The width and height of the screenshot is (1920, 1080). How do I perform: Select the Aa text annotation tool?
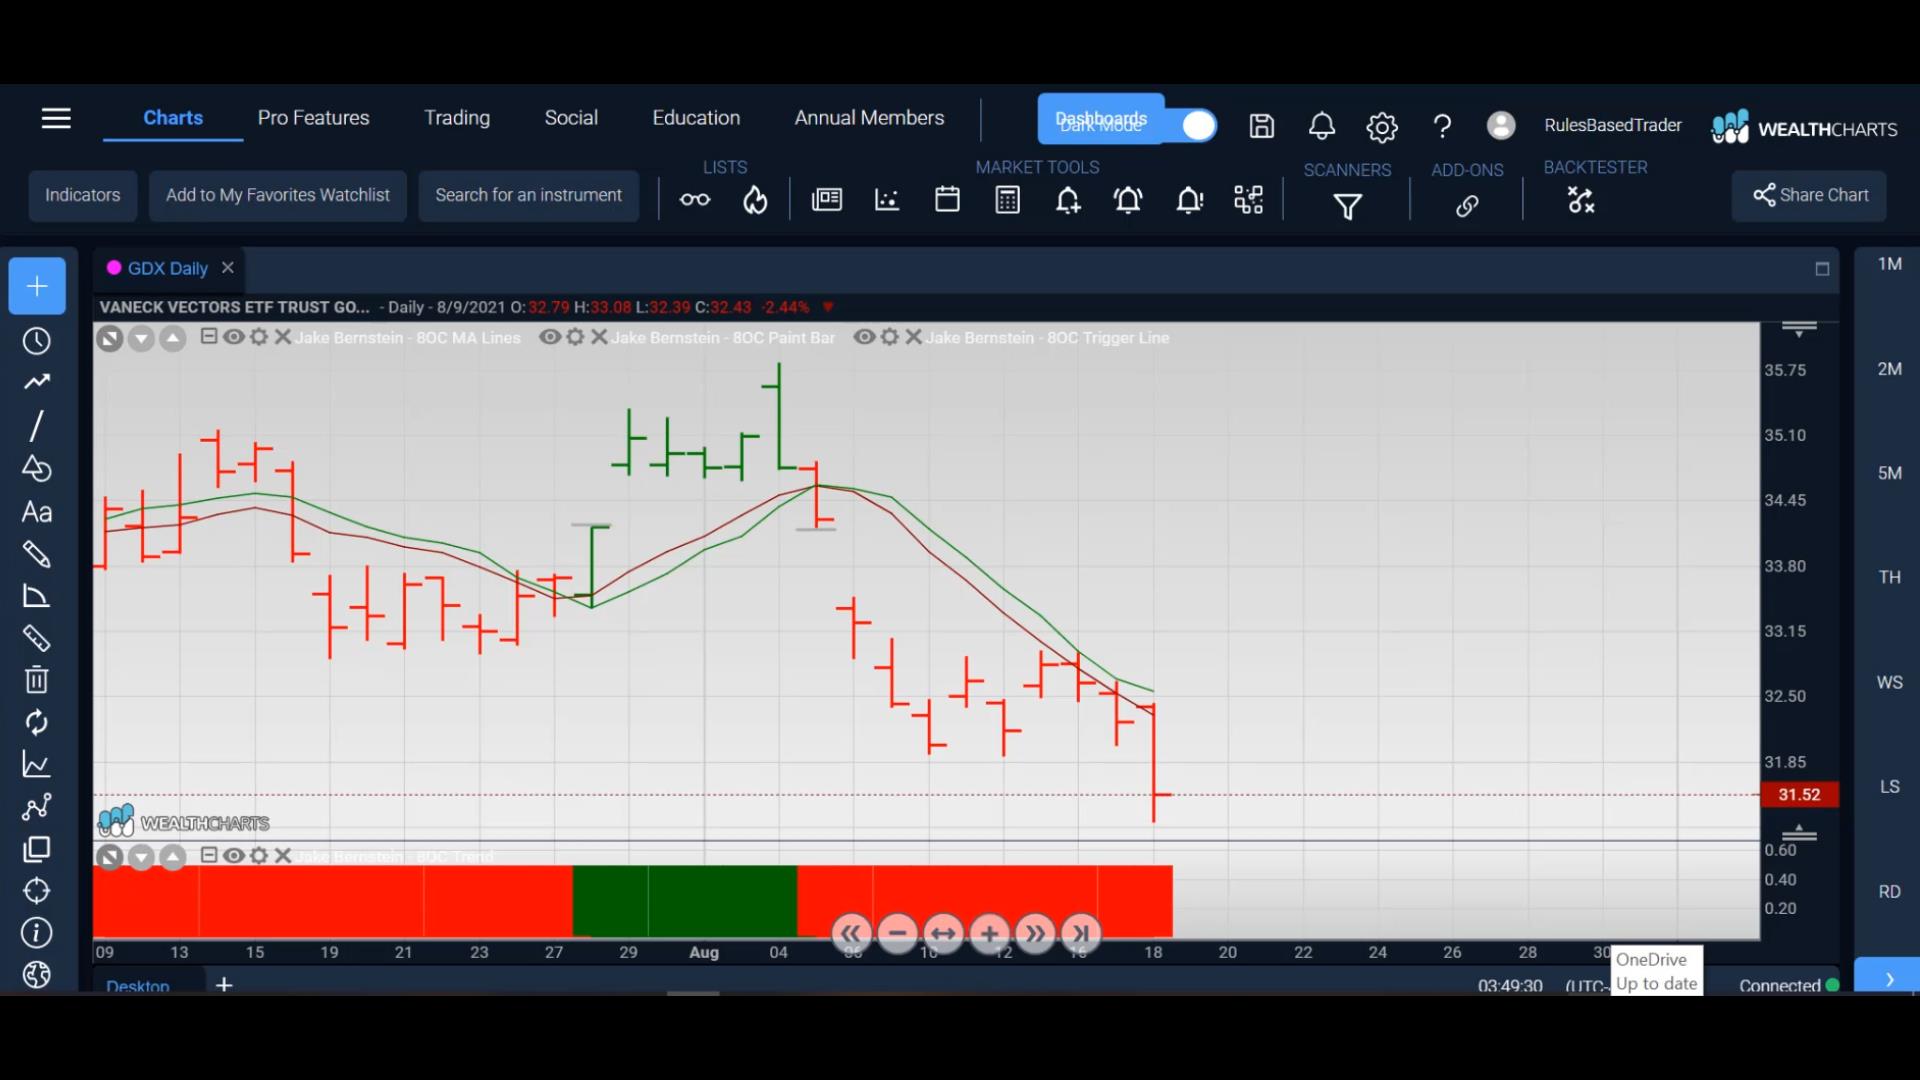pyautogui.click(x=37, y=512)
